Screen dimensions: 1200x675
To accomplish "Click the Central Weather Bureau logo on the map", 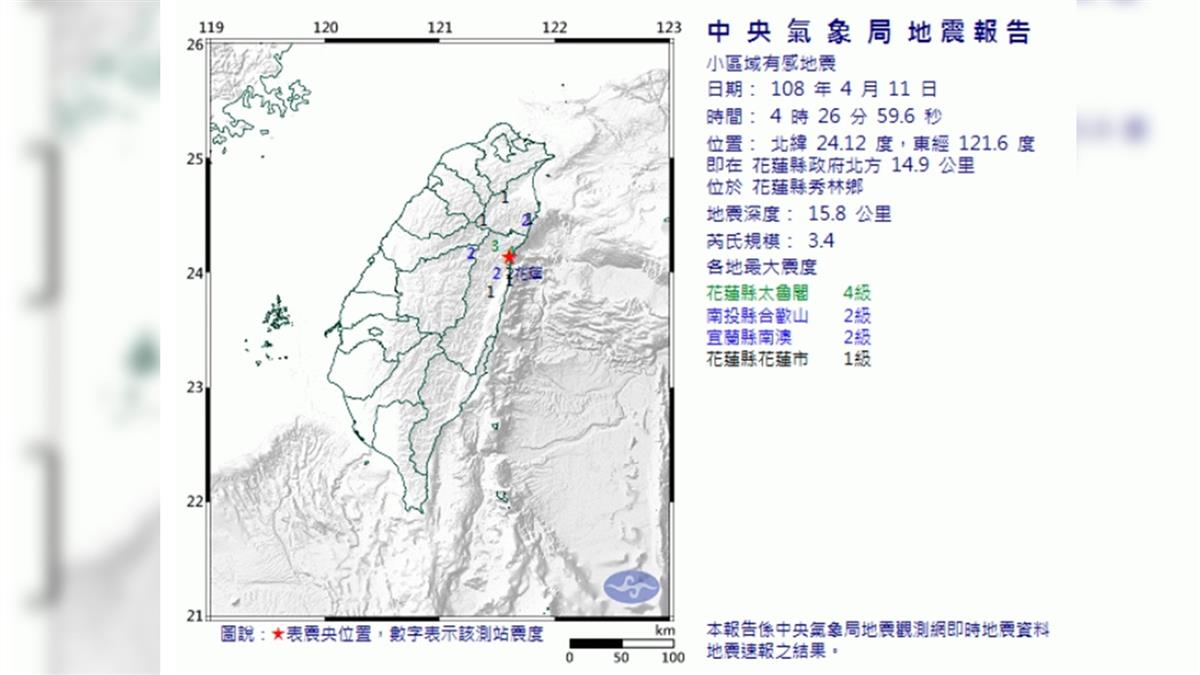I will tap(632, 585).
